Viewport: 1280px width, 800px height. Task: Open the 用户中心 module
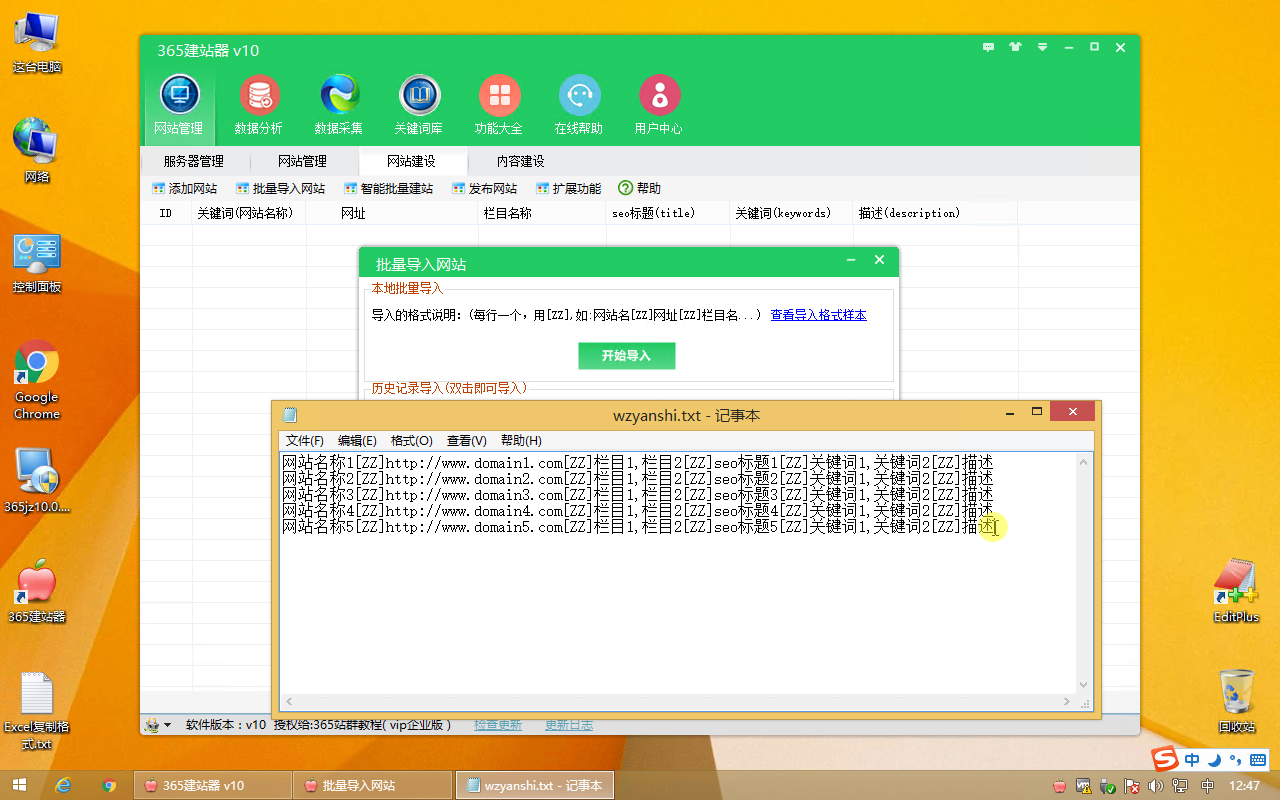pos(659,106)
